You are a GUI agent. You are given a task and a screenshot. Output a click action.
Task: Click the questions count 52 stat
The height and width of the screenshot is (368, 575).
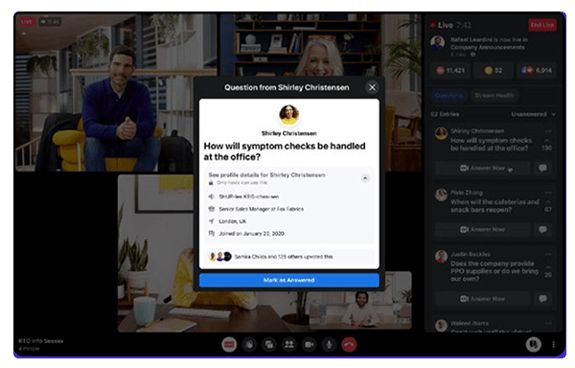[x=494, y=70]
